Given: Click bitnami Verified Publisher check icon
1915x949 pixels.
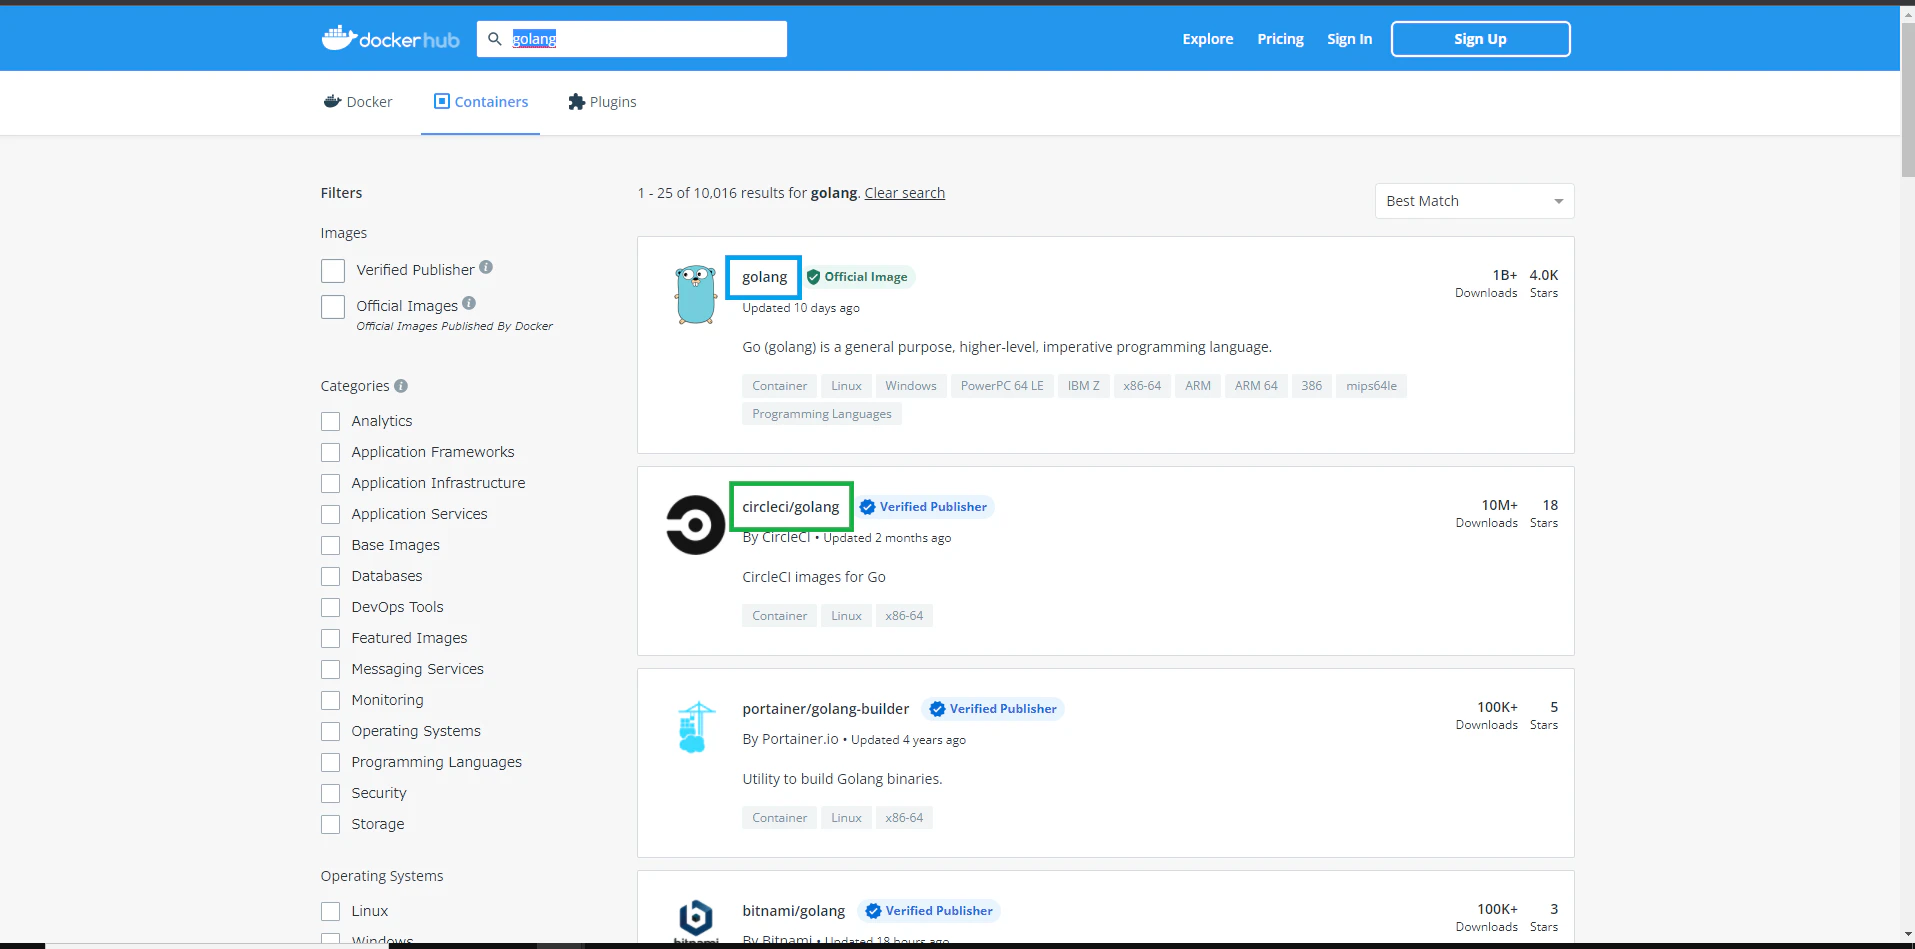Looking at the screenshot, I should coord(873,911).
